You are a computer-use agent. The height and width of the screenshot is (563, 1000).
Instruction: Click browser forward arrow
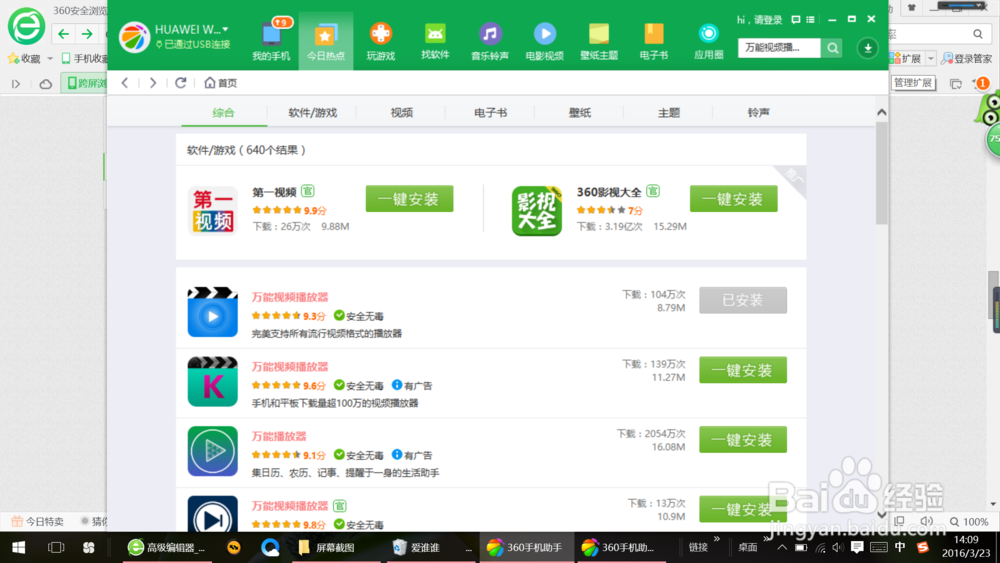pyautogui.click(x=87, y=34)
